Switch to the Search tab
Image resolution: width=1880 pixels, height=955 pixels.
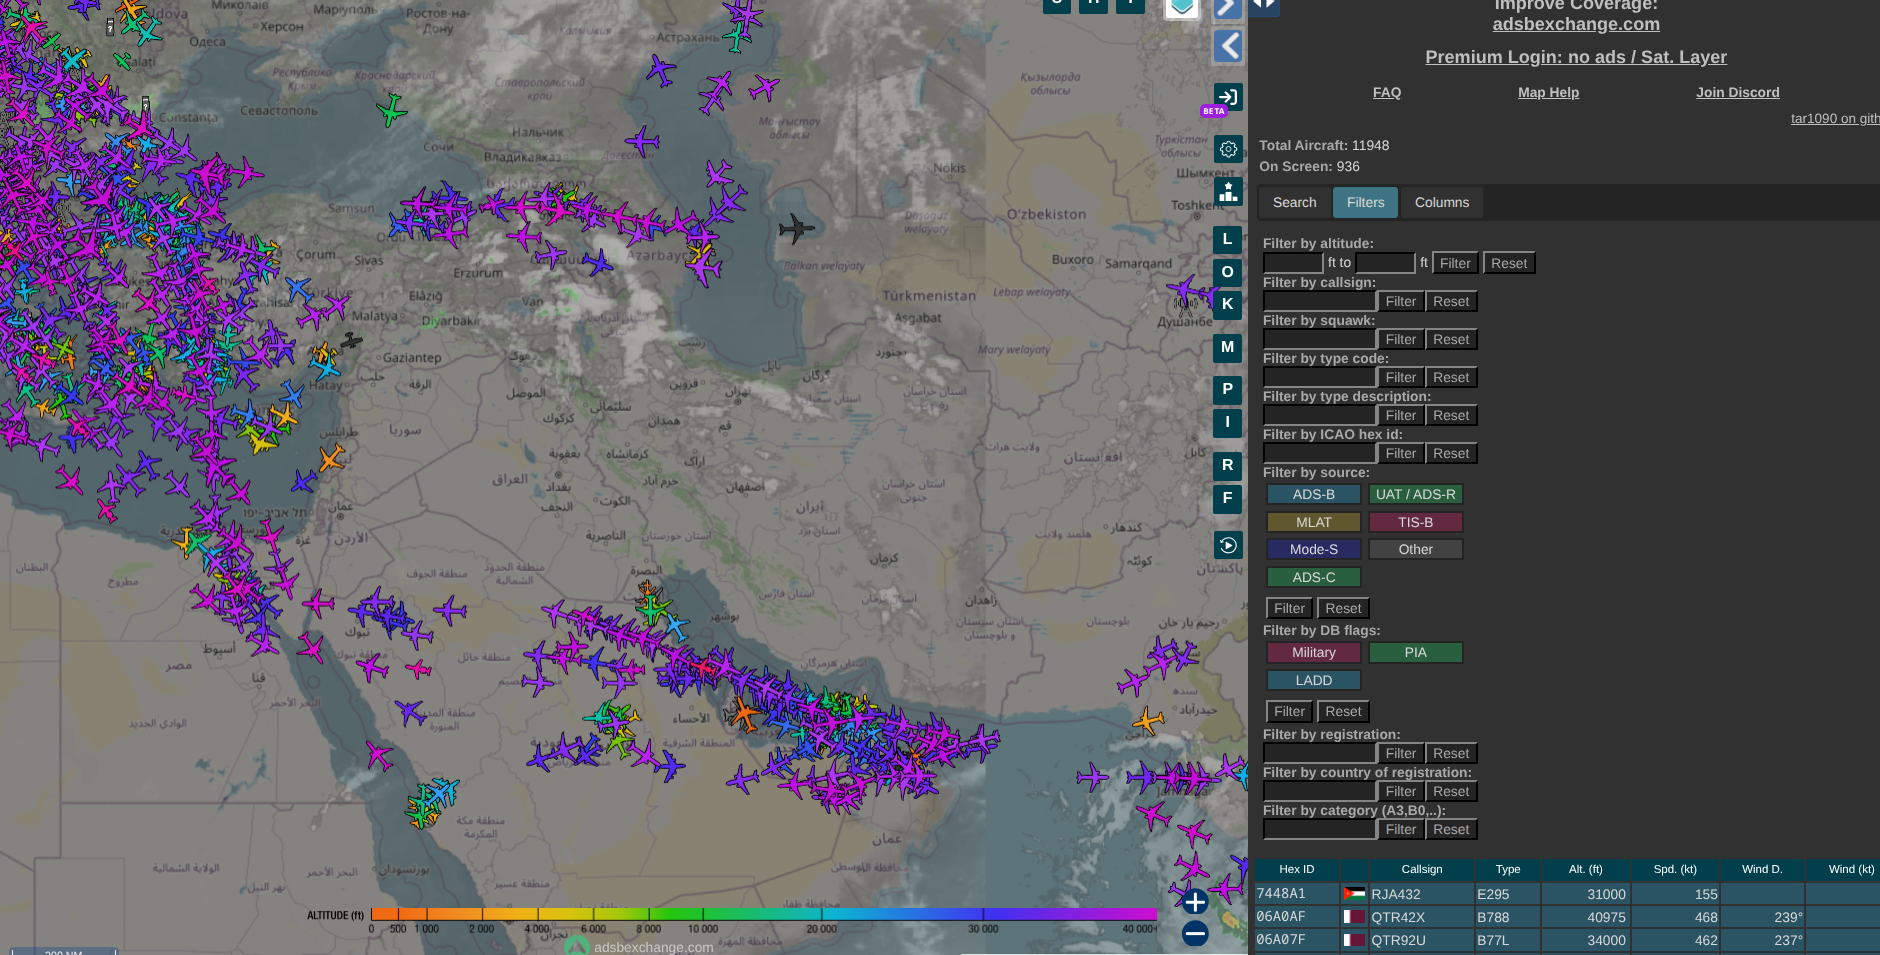click(1294, 202)
